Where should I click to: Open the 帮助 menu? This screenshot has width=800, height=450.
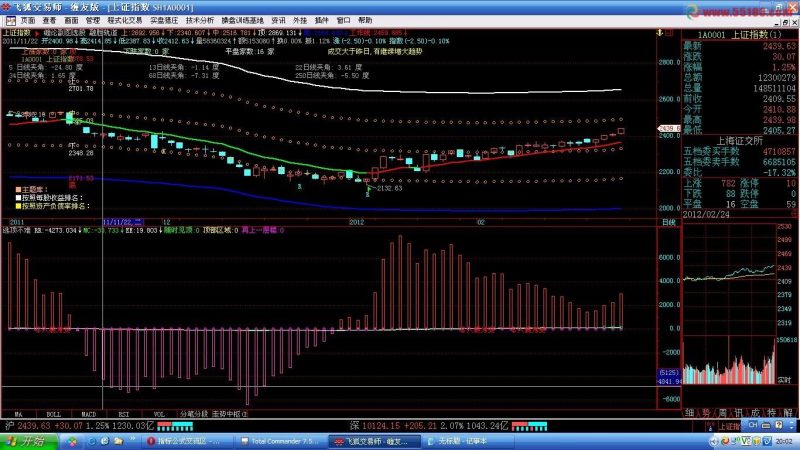click(x=365, y=20)
